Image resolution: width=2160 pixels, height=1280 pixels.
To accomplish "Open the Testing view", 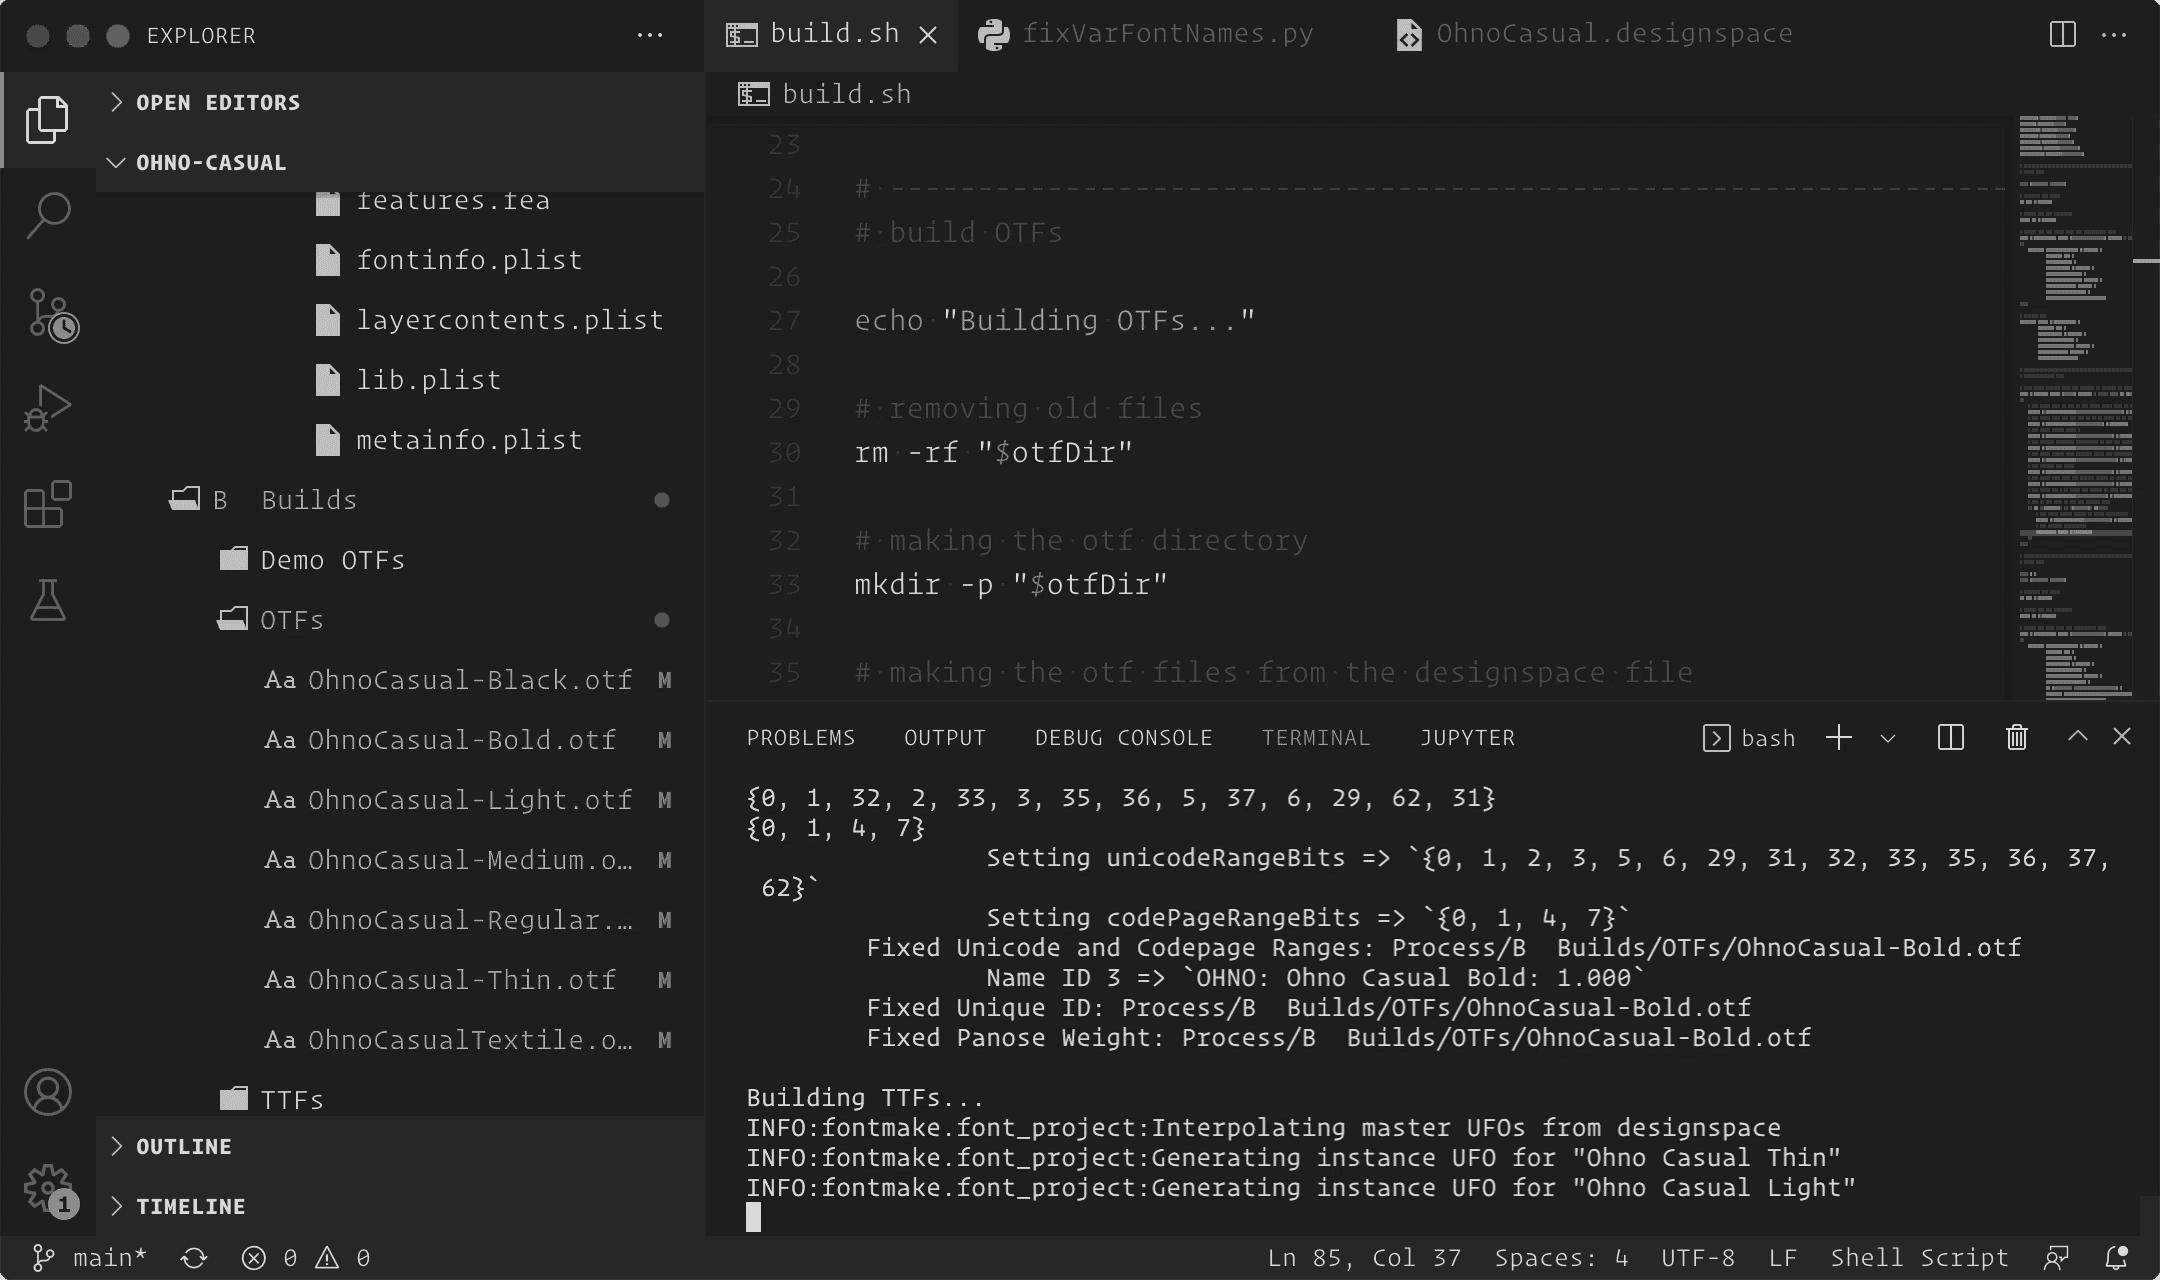I will (x=46, y=600).
